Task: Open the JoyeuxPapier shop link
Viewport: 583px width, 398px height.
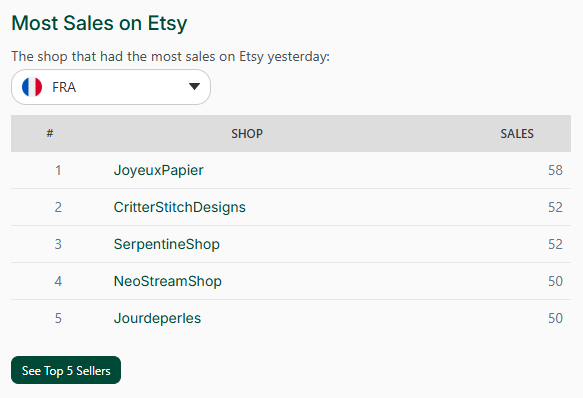Action: click(x=158, y=170)
